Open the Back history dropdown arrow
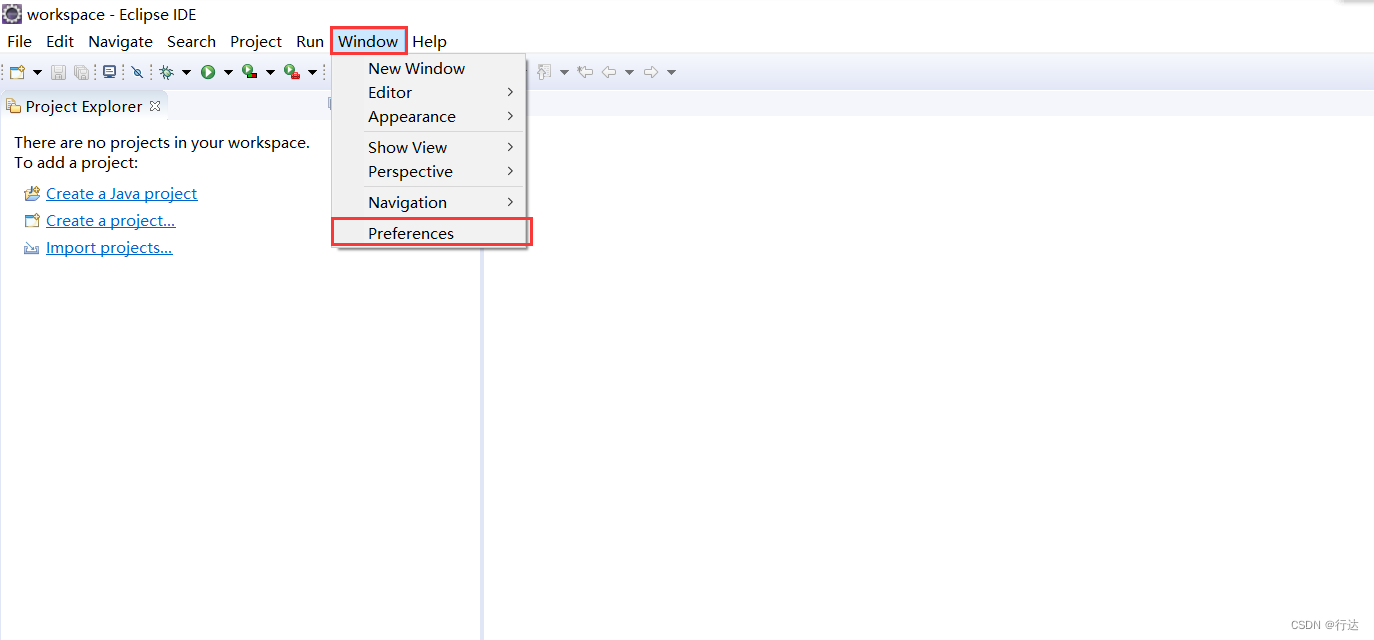1374x640 pixels. click(629, 72)
